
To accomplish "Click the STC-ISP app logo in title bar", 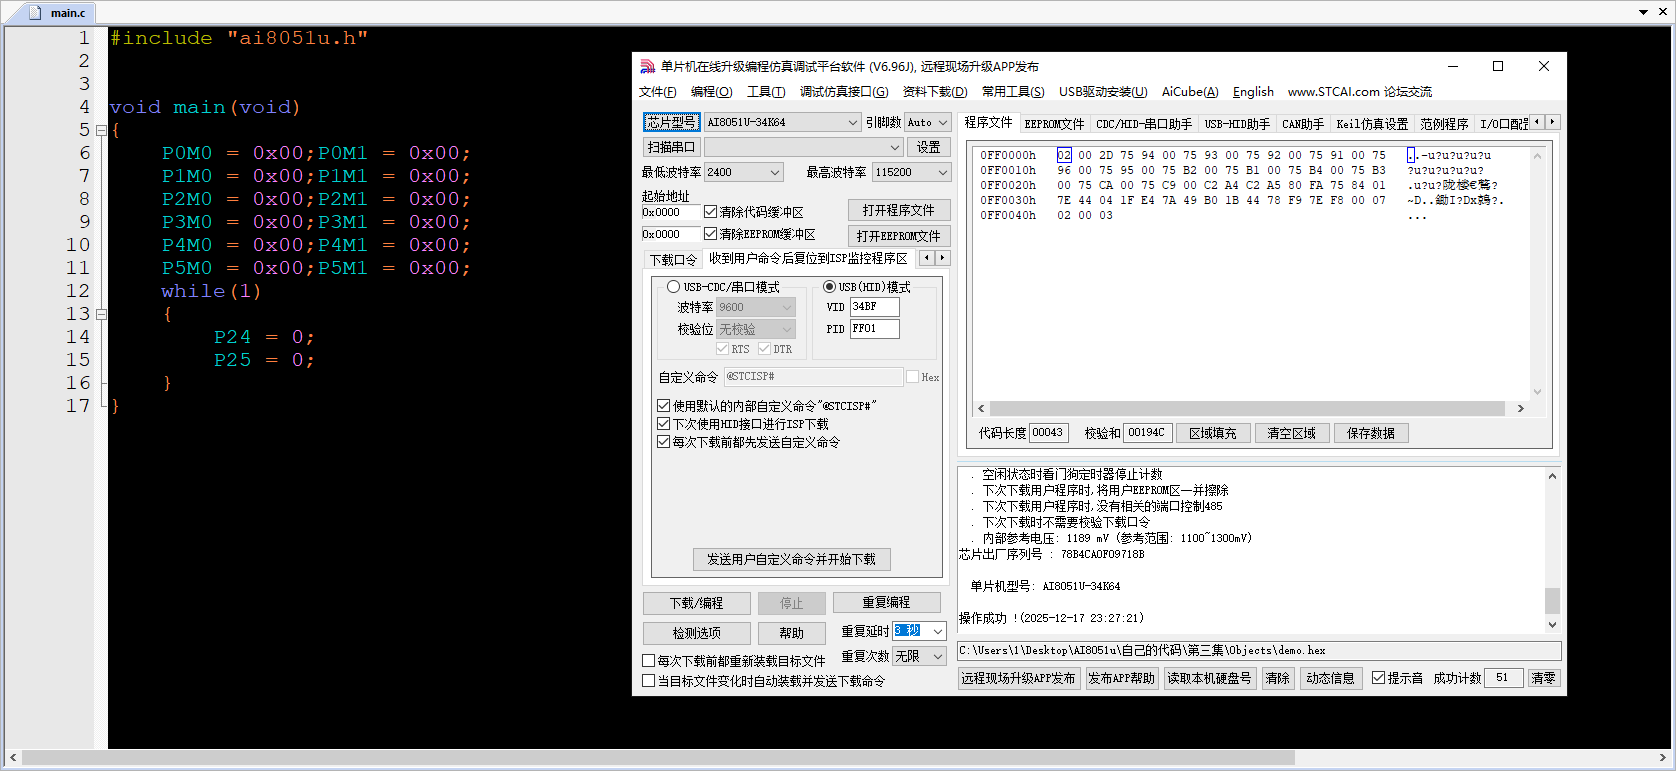I will click(x=647, y=67).
